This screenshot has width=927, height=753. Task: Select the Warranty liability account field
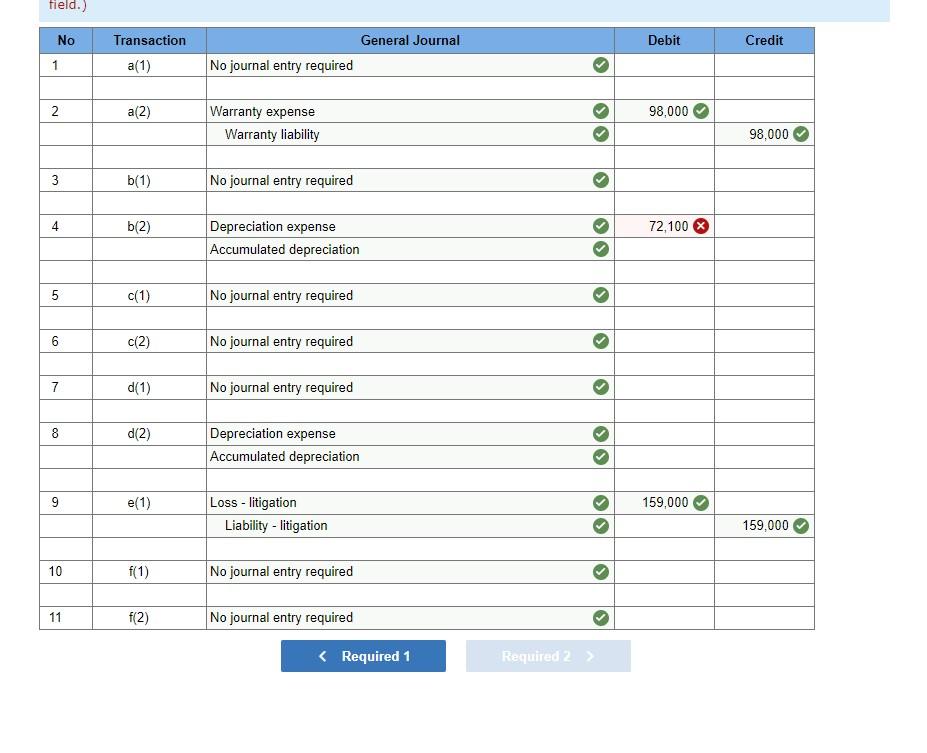point(410,134)
